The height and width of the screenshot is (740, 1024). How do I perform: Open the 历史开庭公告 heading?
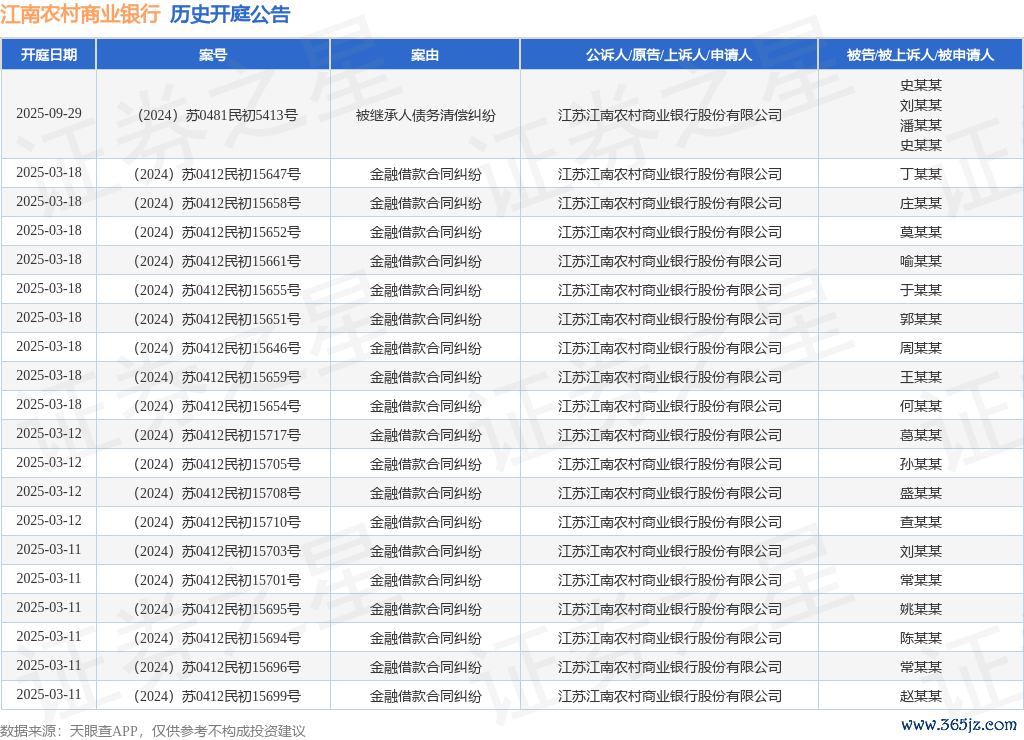coord(230,15)
